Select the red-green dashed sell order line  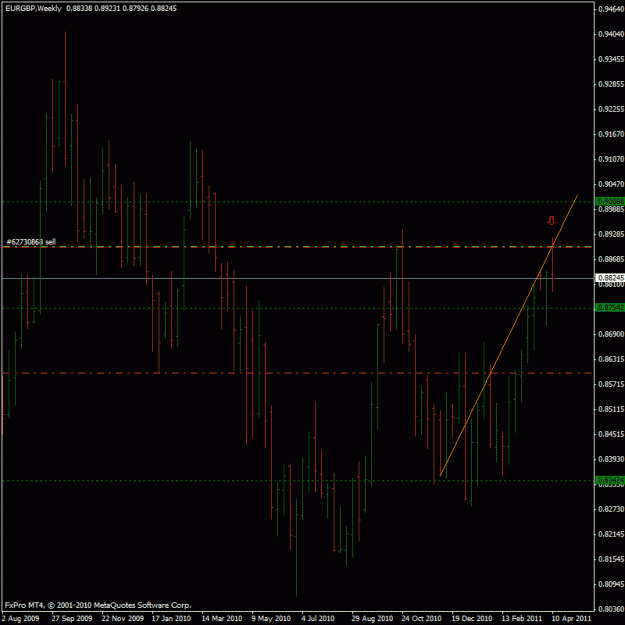(x=297, y=247)
